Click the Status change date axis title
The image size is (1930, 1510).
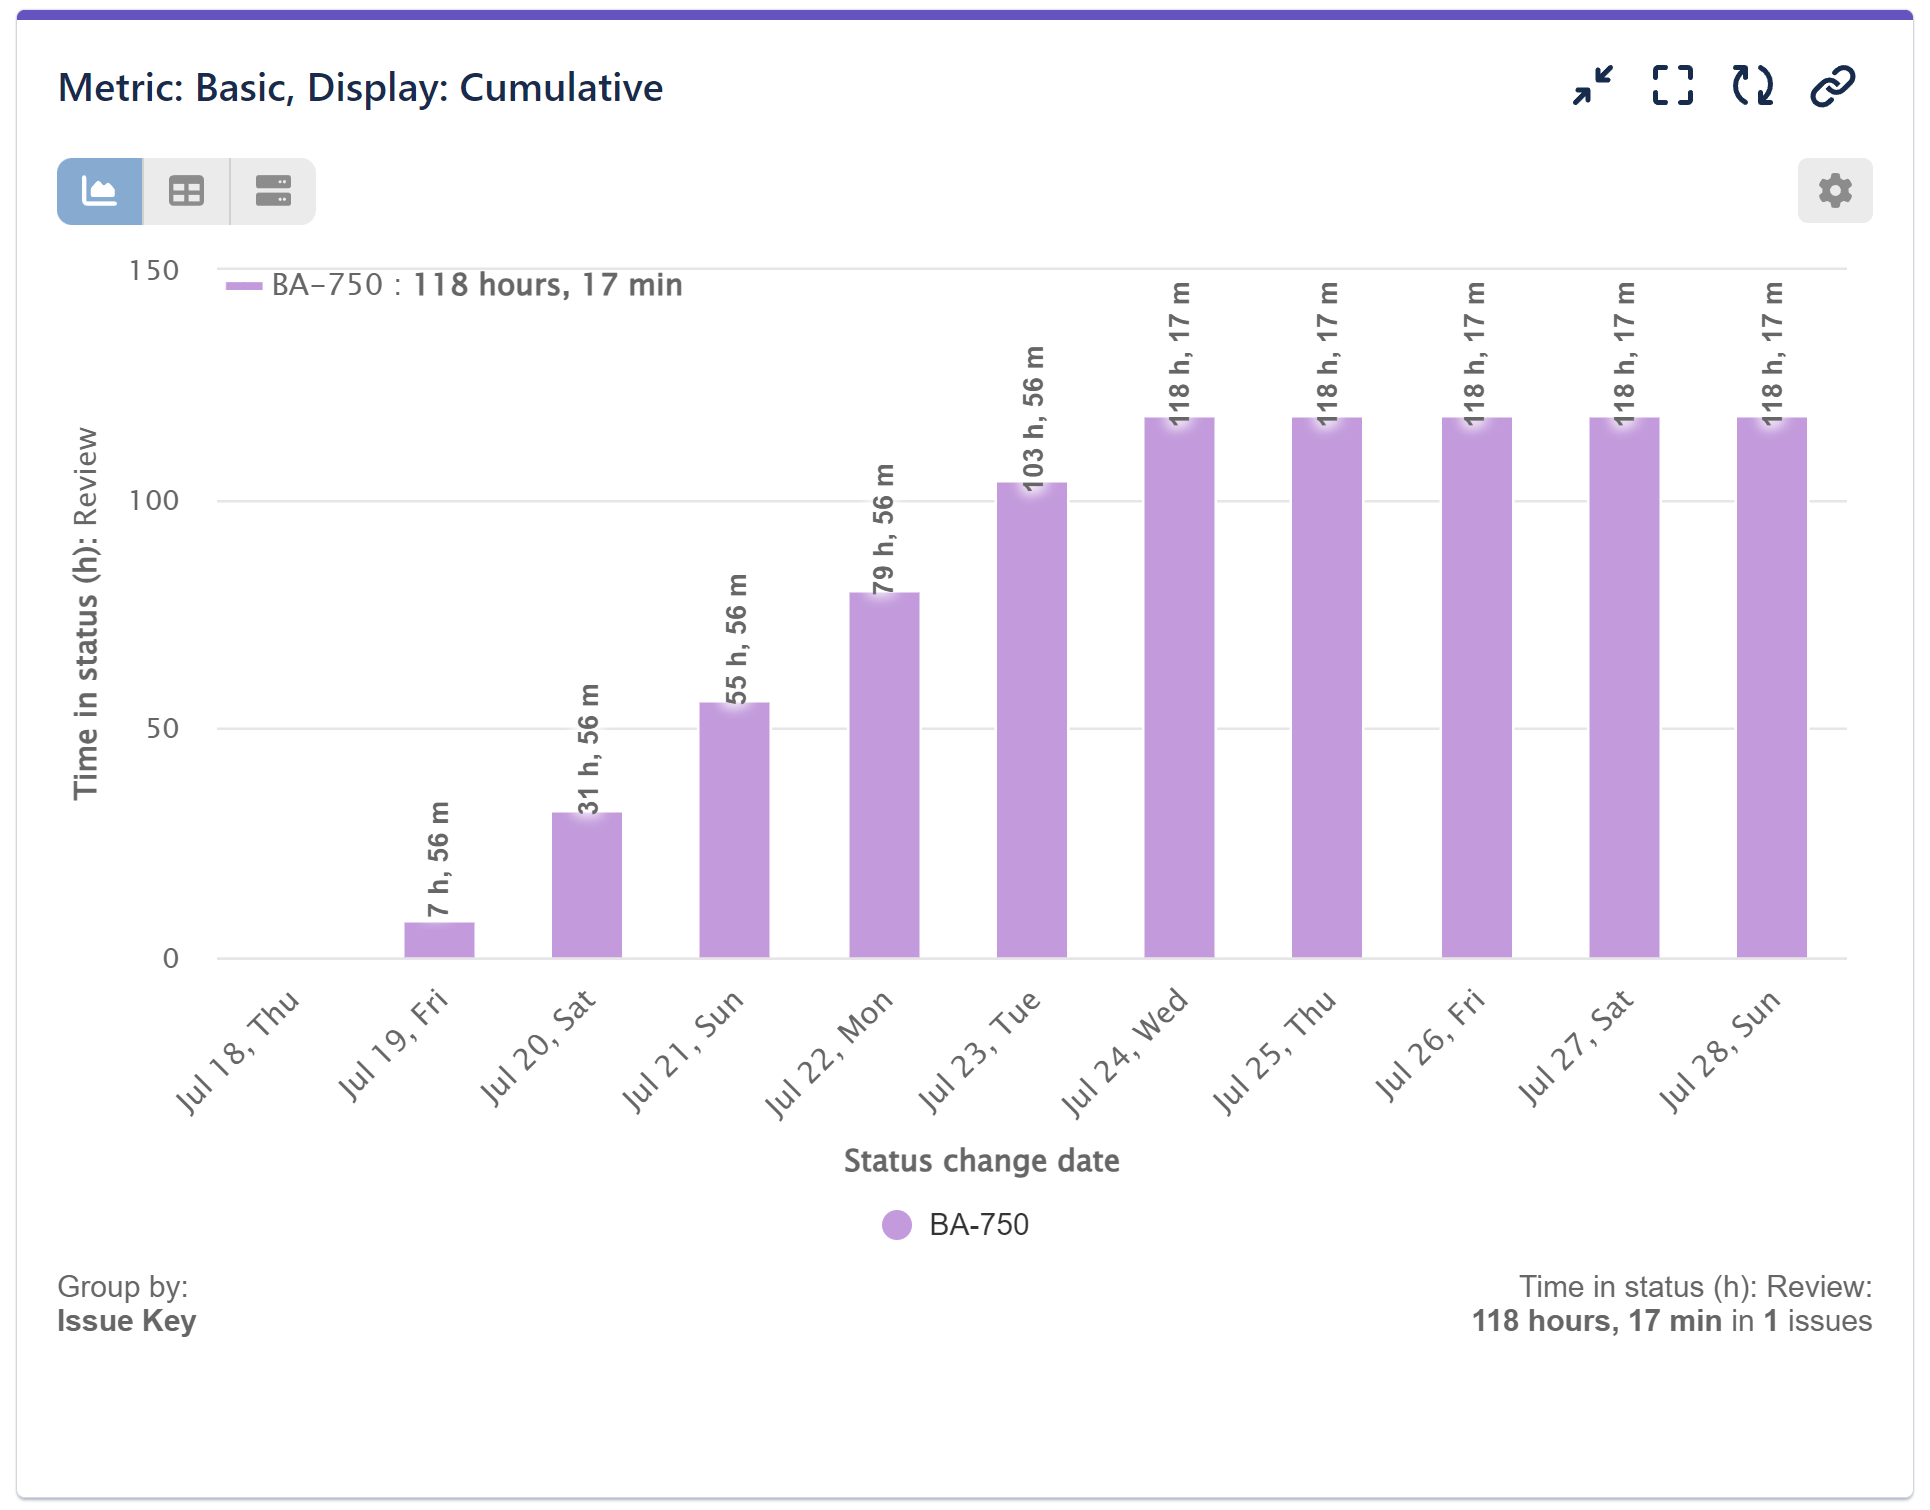[982, 1161]
